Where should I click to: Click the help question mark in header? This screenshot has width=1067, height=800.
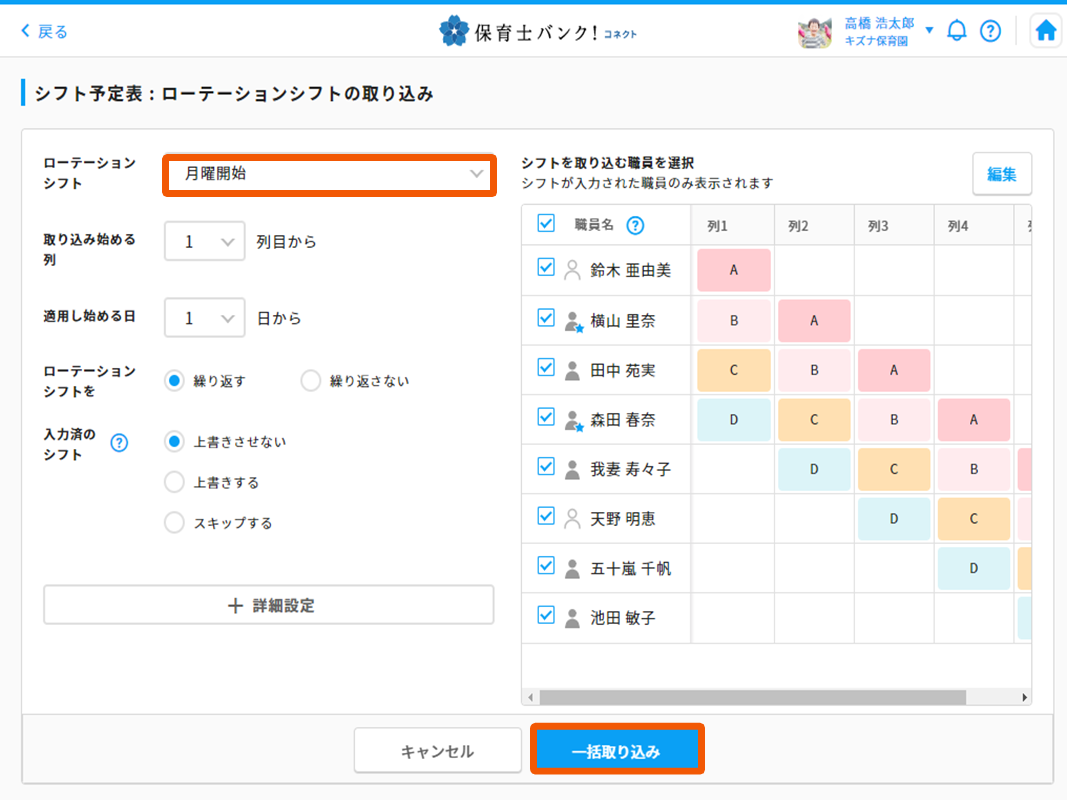[x=990, y=31]
